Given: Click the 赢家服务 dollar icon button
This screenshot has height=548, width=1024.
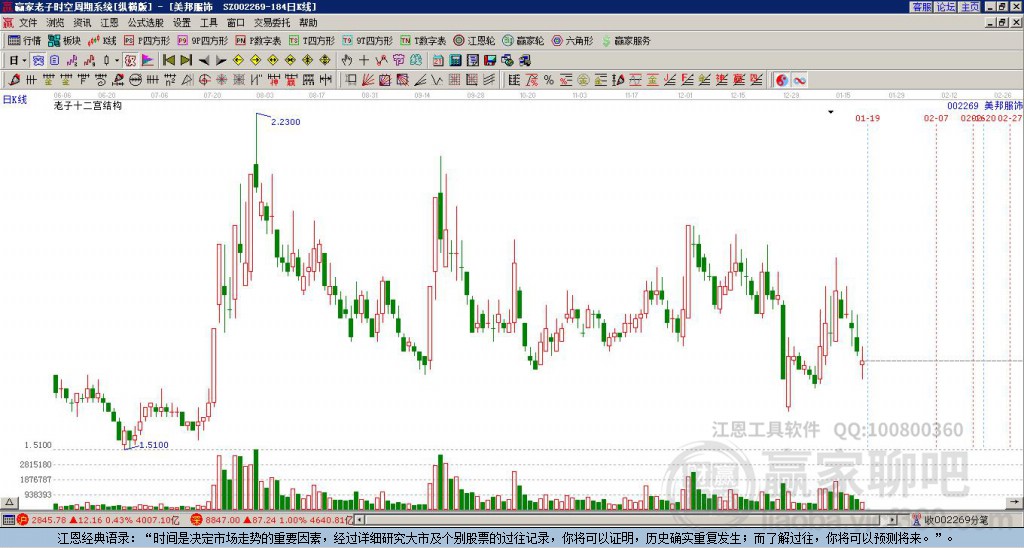Looking at the screenshot, I should point(626,40).
